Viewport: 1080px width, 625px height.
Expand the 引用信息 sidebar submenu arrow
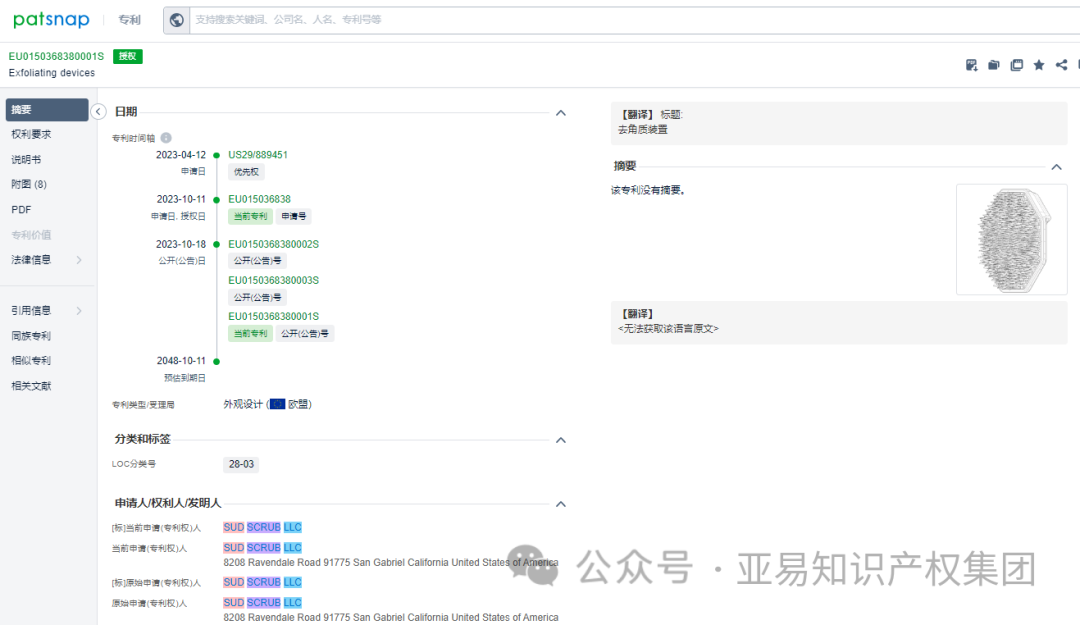(79, 311)
